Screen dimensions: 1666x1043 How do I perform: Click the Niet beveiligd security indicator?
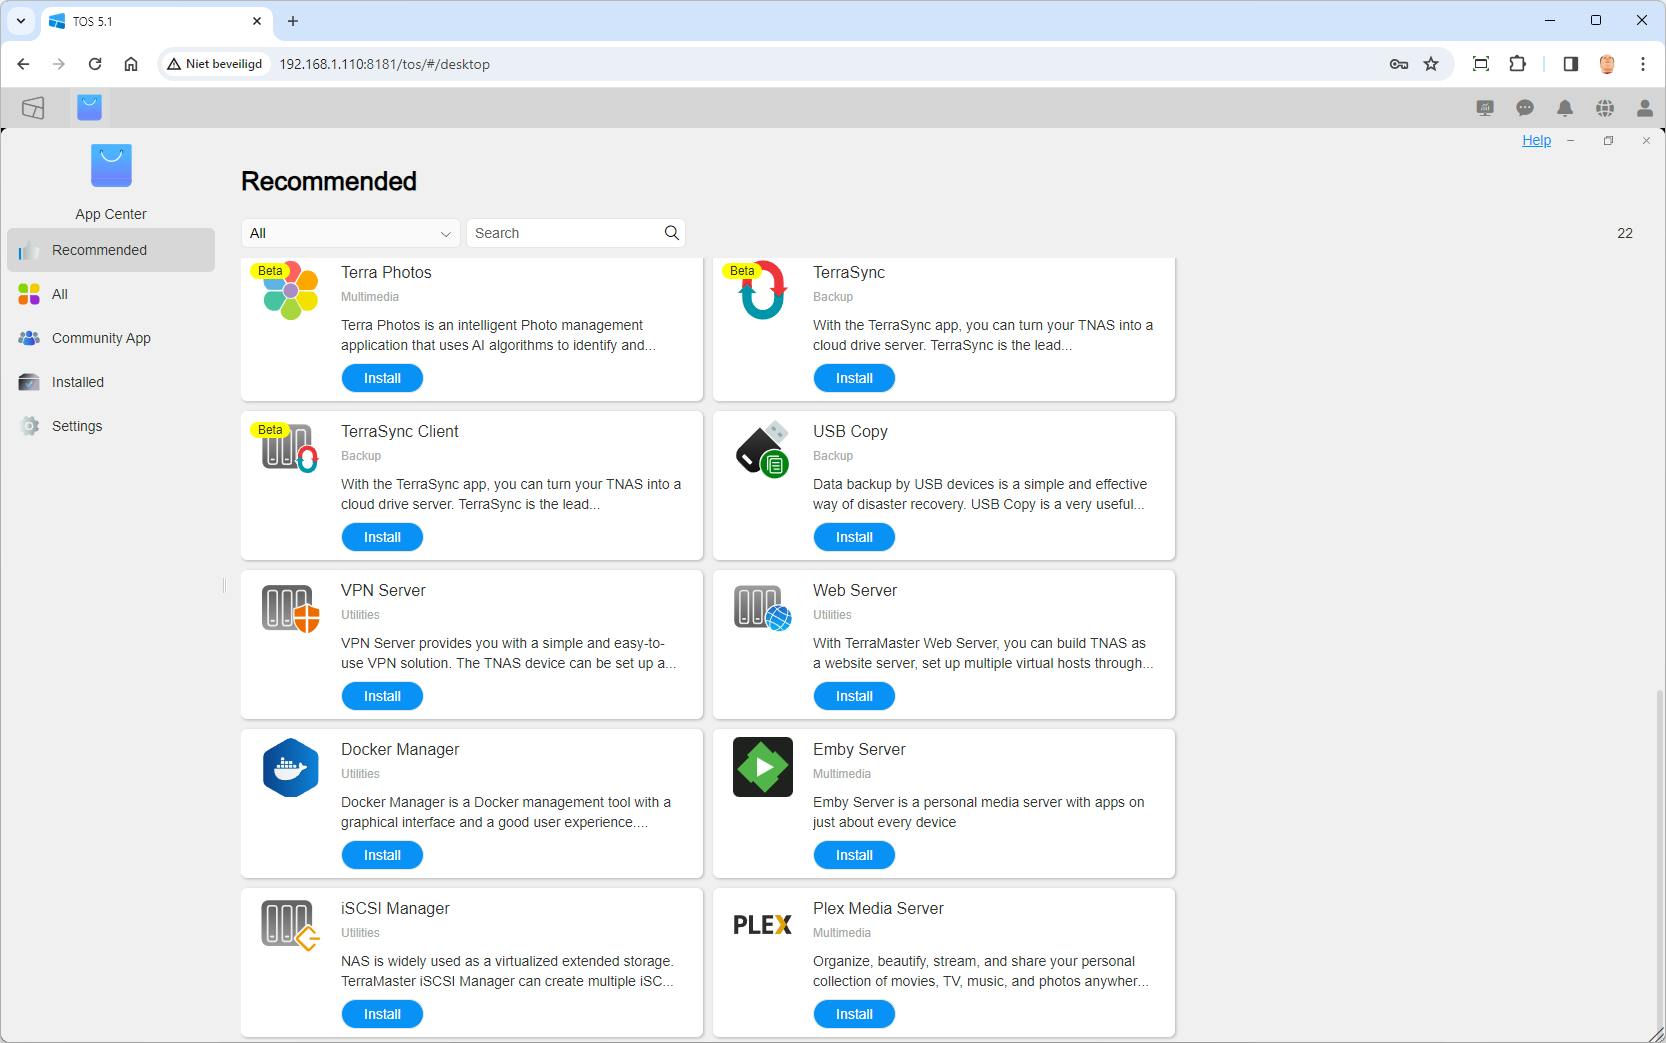click(215, 64)
